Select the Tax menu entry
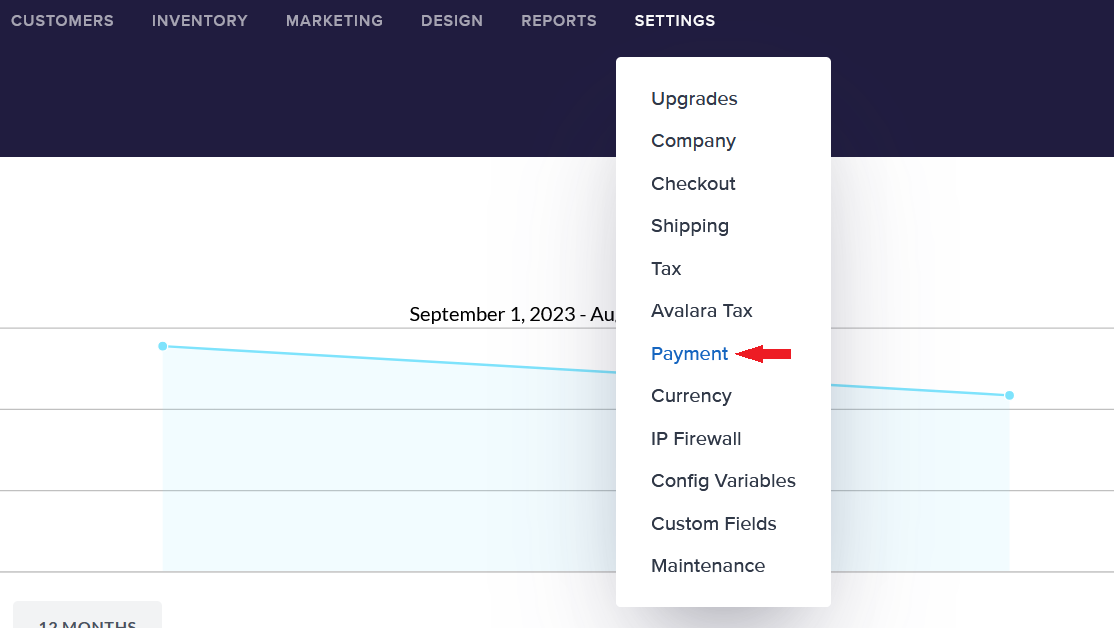The image size is (1114, 628). [666, 269]
